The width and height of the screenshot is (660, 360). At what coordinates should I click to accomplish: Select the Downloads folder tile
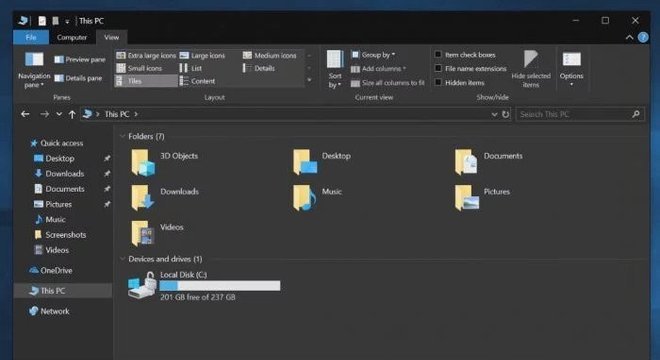[x=165, y=198]
